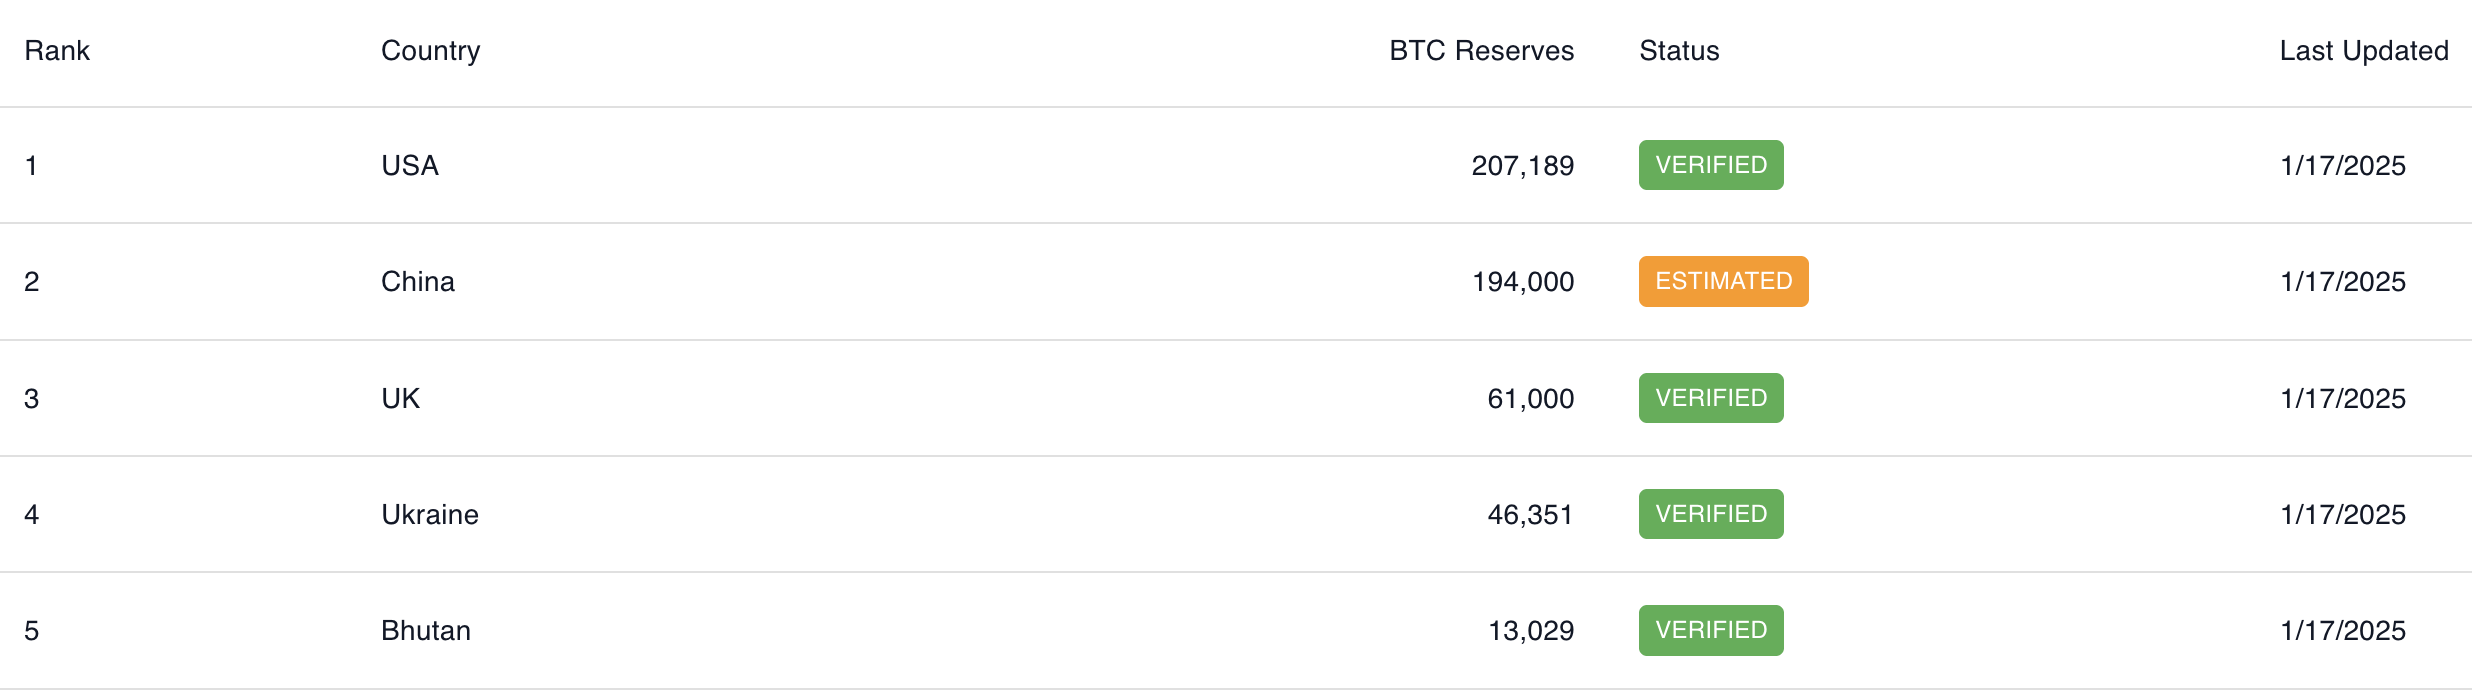Screen dimensions: 2472x694
Task: Select the USA country cell
Action: (x=410, y=166)
